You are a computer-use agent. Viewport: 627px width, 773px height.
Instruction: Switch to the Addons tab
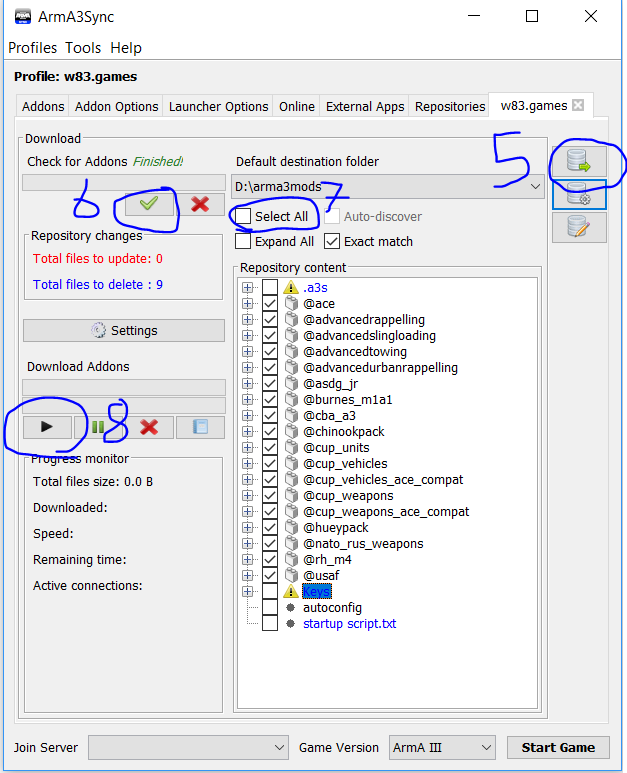point(43,106)
